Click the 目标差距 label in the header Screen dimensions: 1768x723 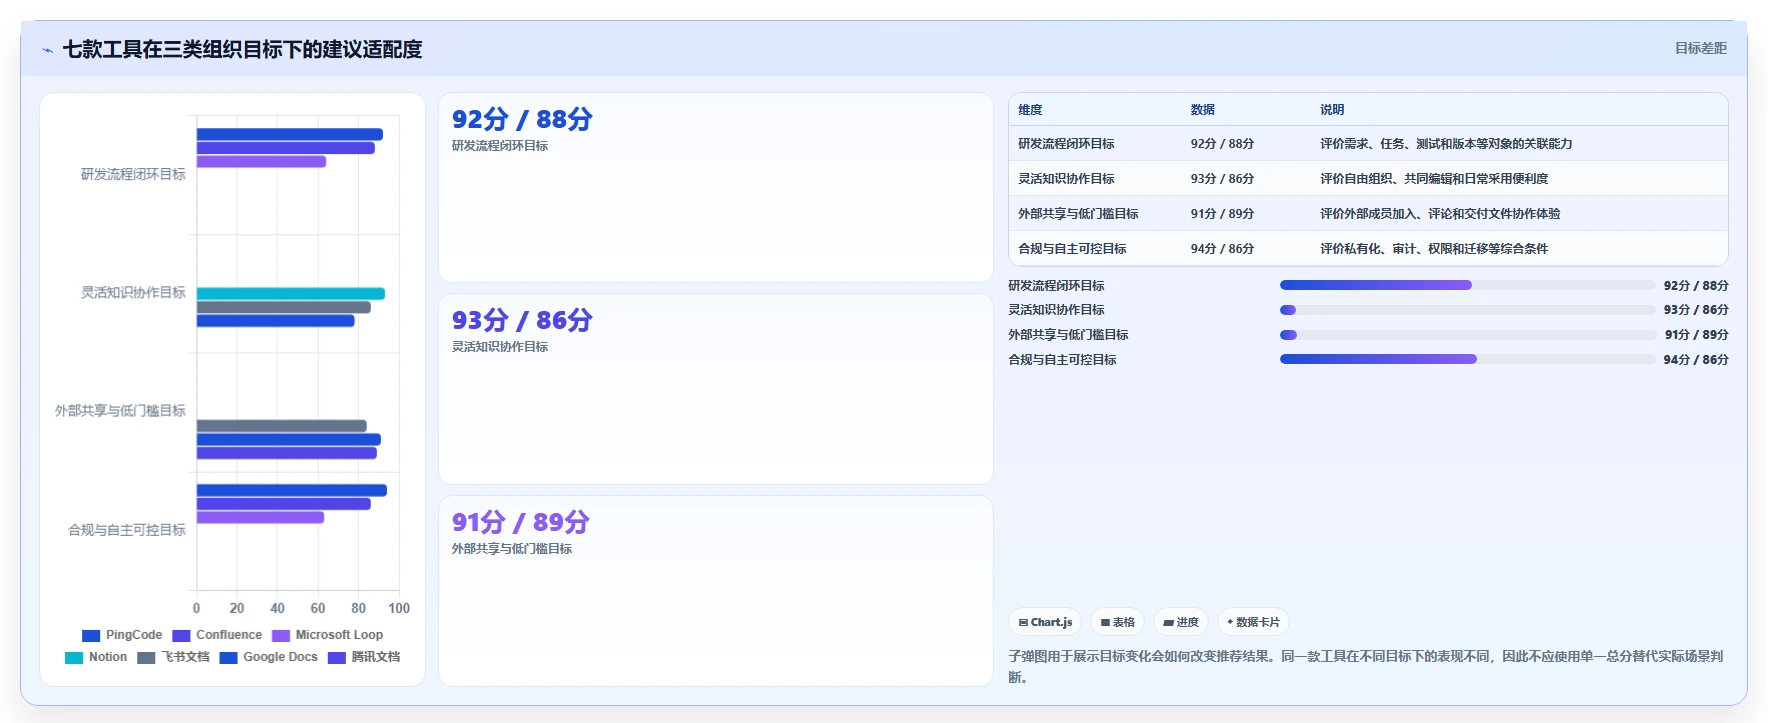1700,48
